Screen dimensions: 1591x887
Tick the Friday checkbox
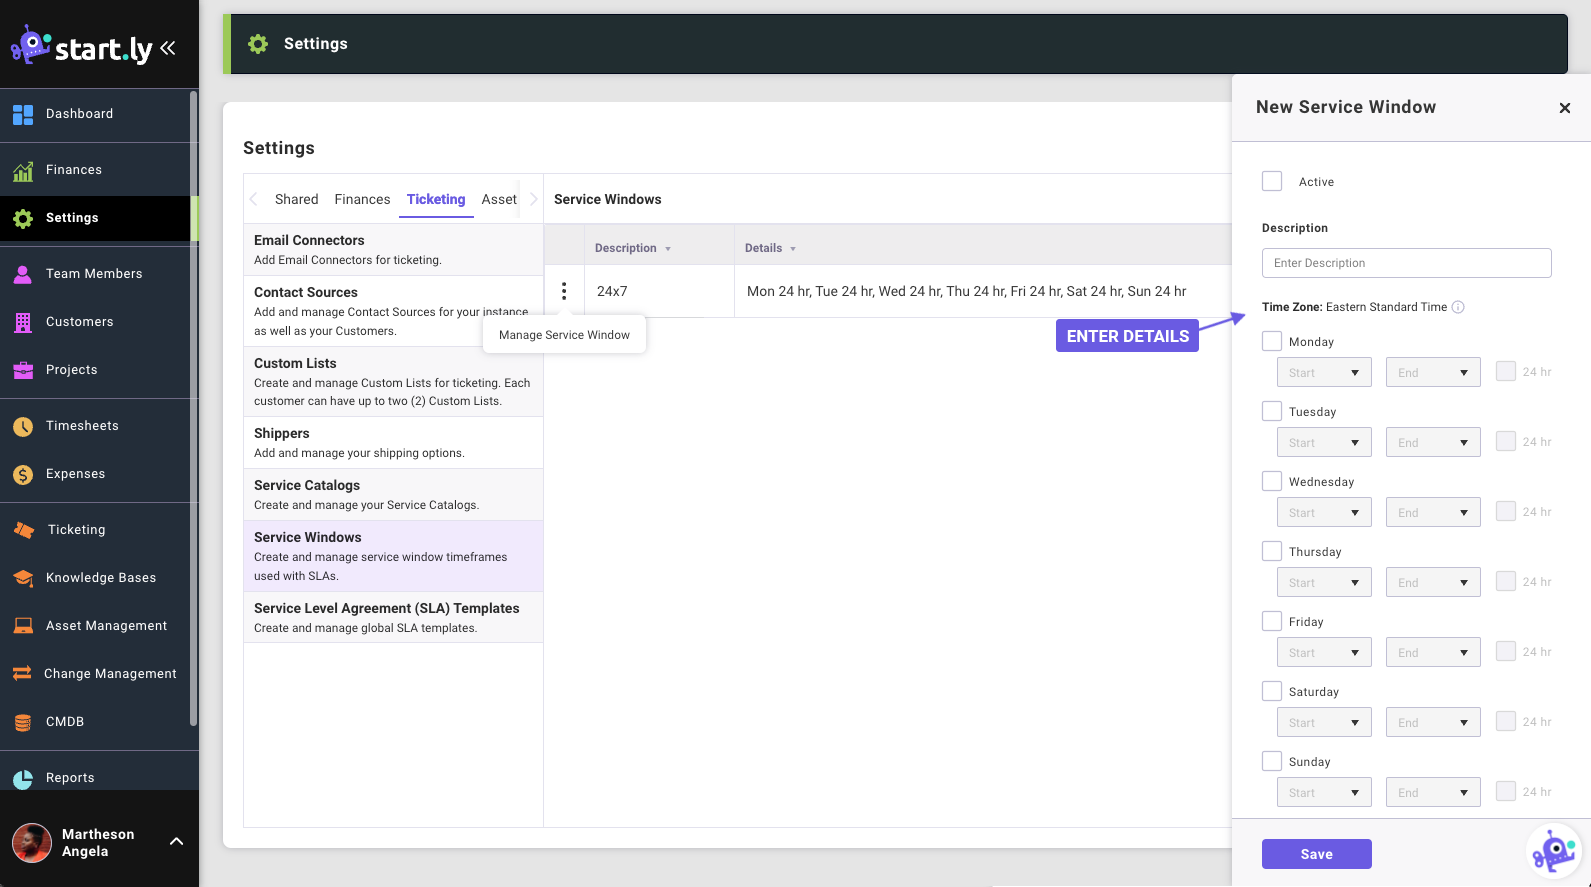tap(1272, 621)
